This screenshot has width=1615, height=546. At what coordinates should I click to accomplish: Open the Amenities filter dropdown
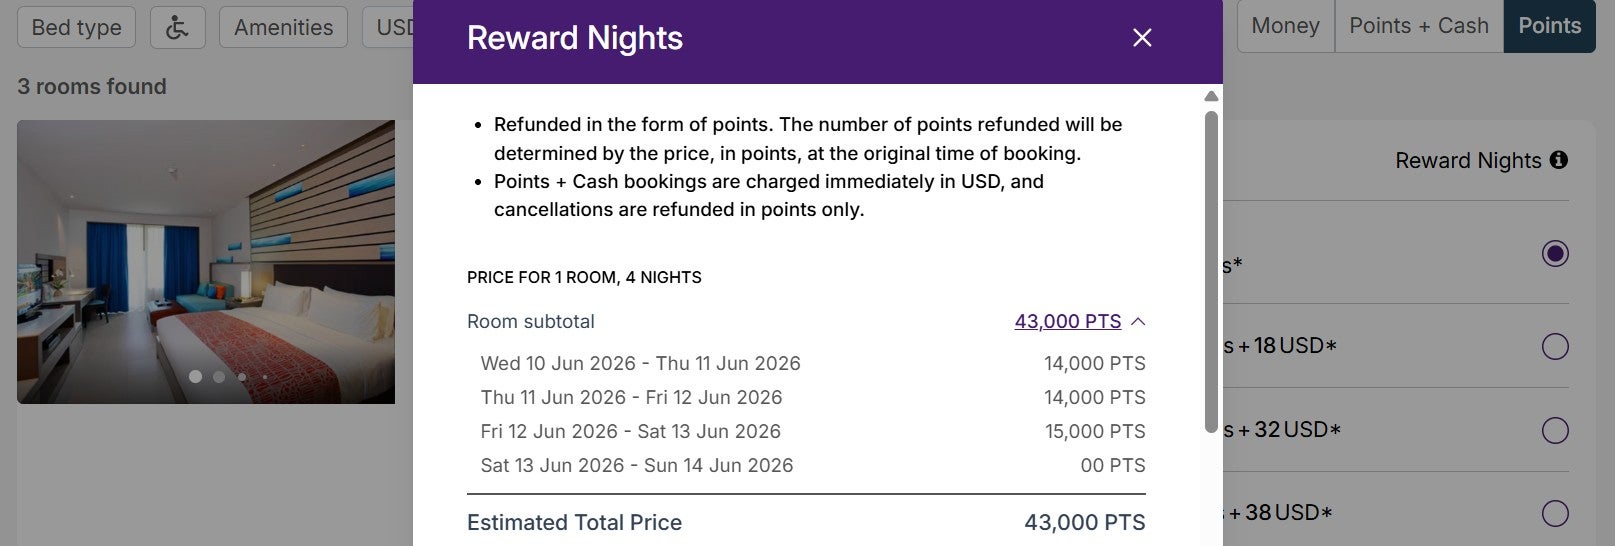point(283,27)
